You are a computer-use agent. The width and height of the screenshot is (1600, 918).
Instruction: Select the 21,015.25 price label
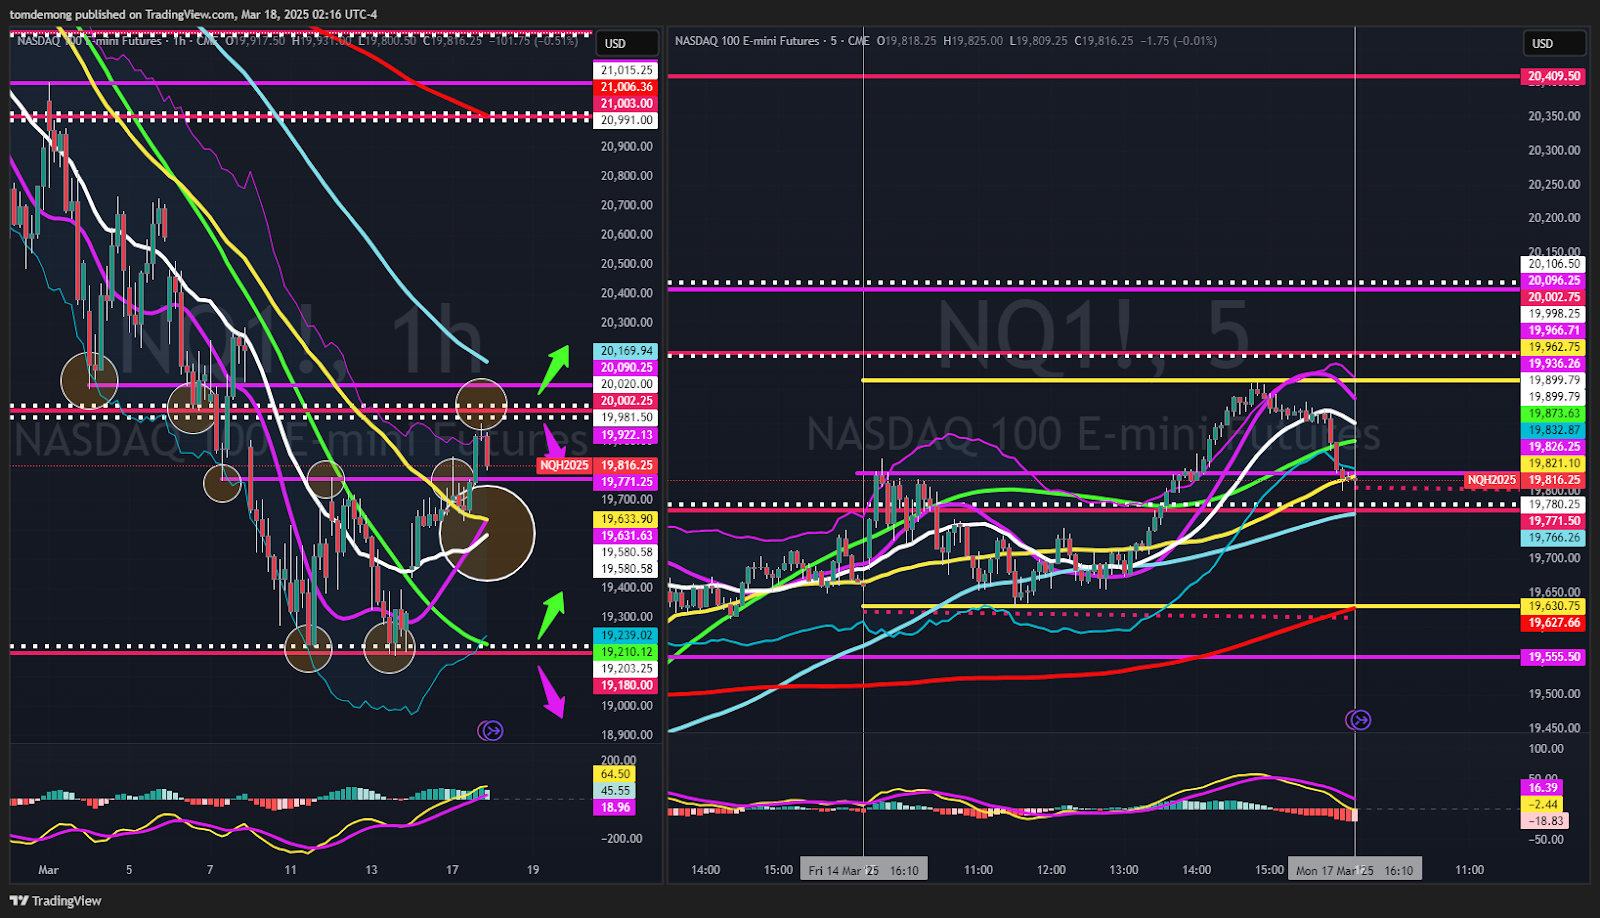click(x=627, y=70)
